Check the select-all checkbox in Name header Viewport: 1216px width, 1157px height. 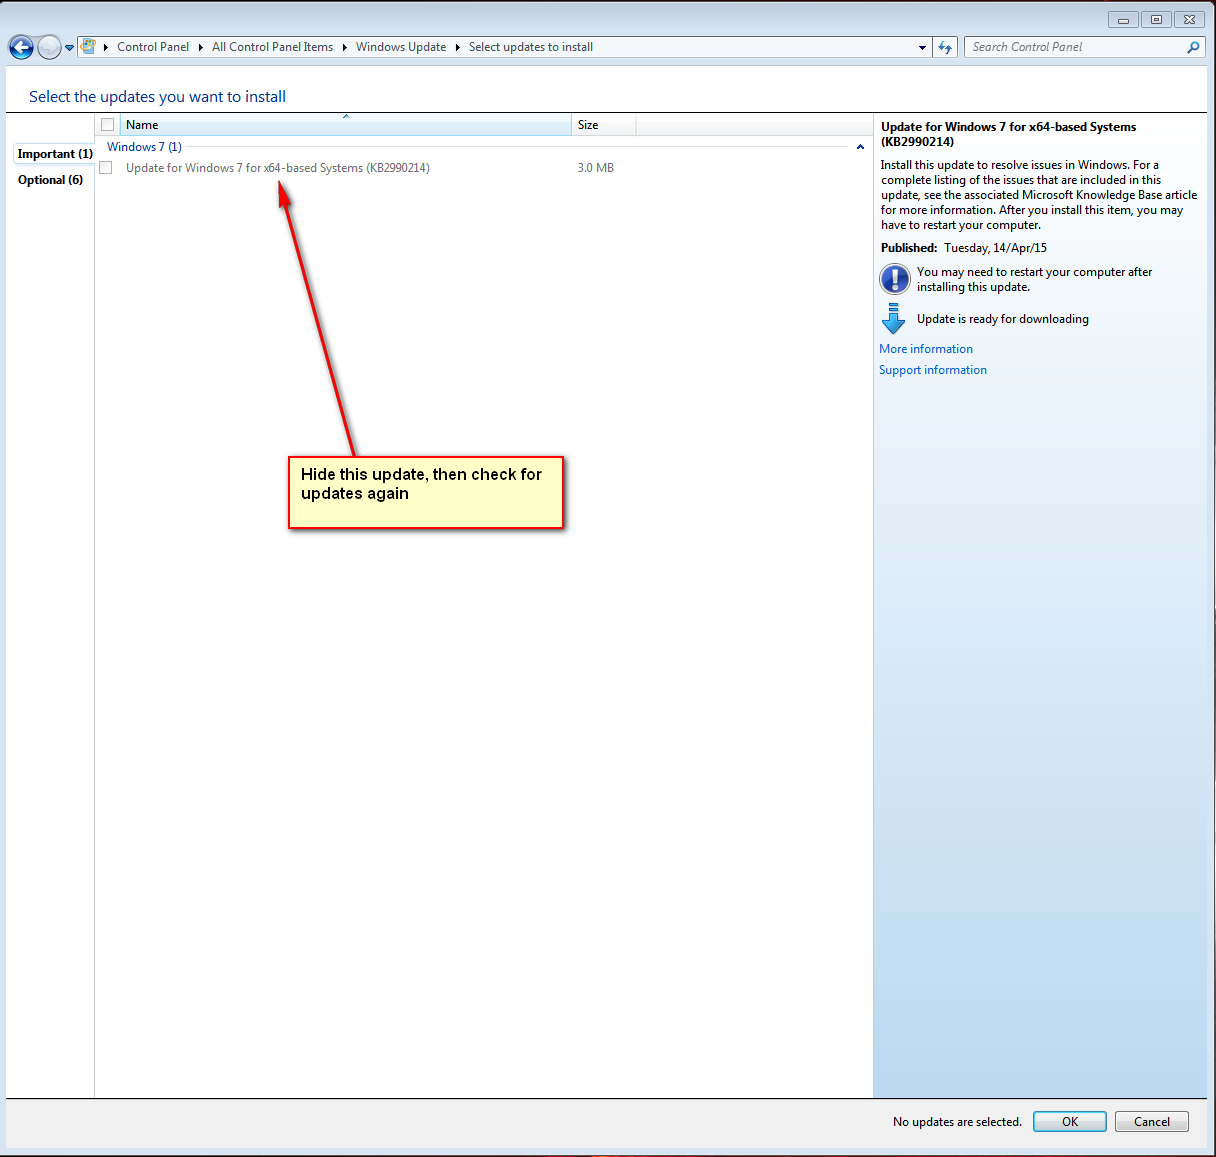[x=108, y=125]
